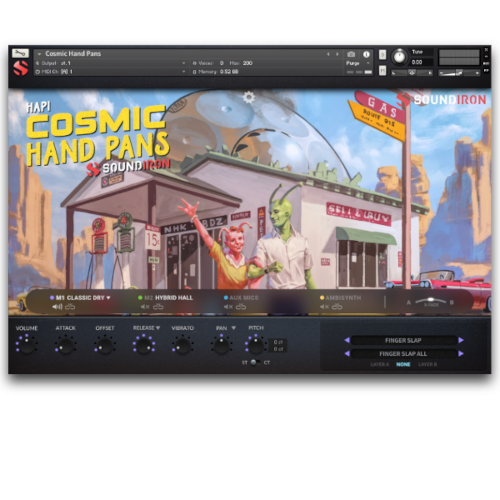This screenshot has width=500, height=500.
Task: Click the Max voices value 200
Action: pyautogui.click(x=248, y=63)
